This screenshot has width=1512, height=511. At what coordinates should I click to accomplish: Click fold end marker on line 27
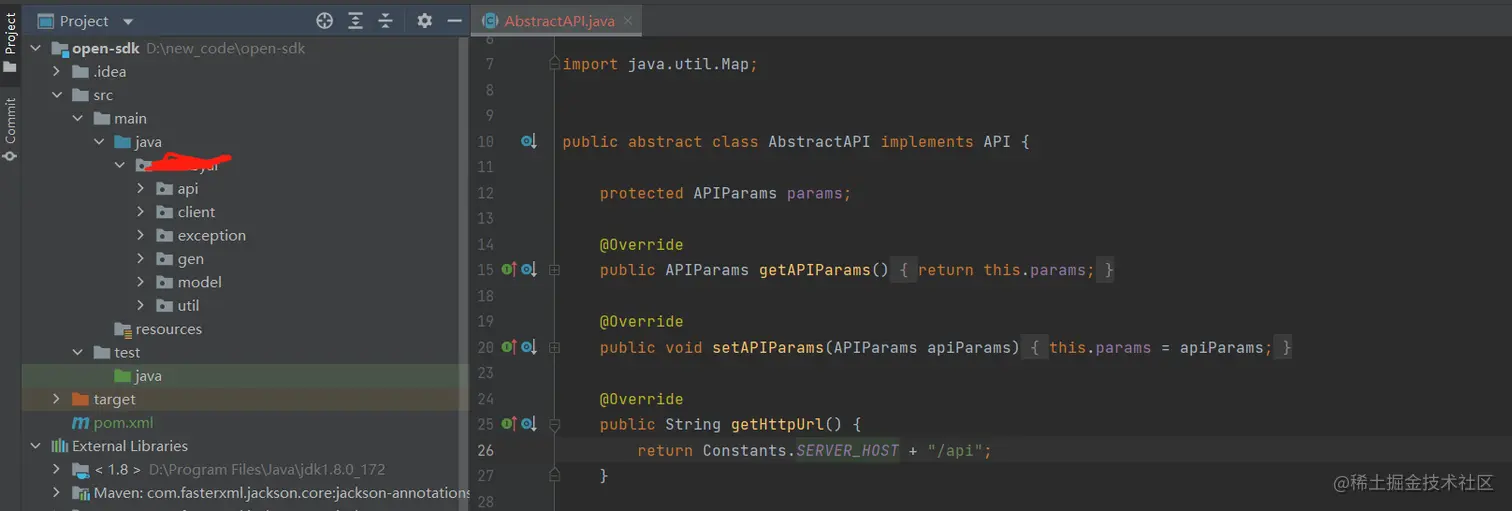pos(554,476)
